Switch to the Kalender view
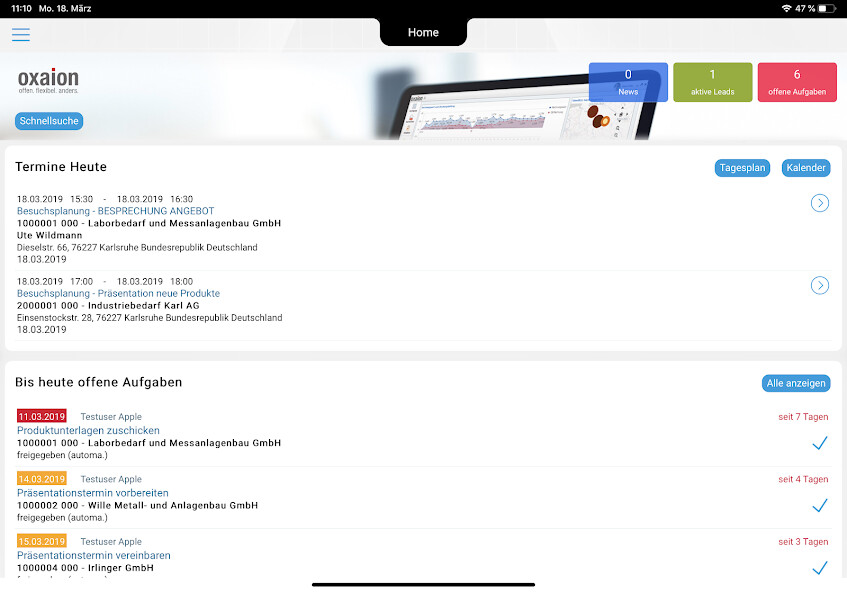 [x=806, y=168]
